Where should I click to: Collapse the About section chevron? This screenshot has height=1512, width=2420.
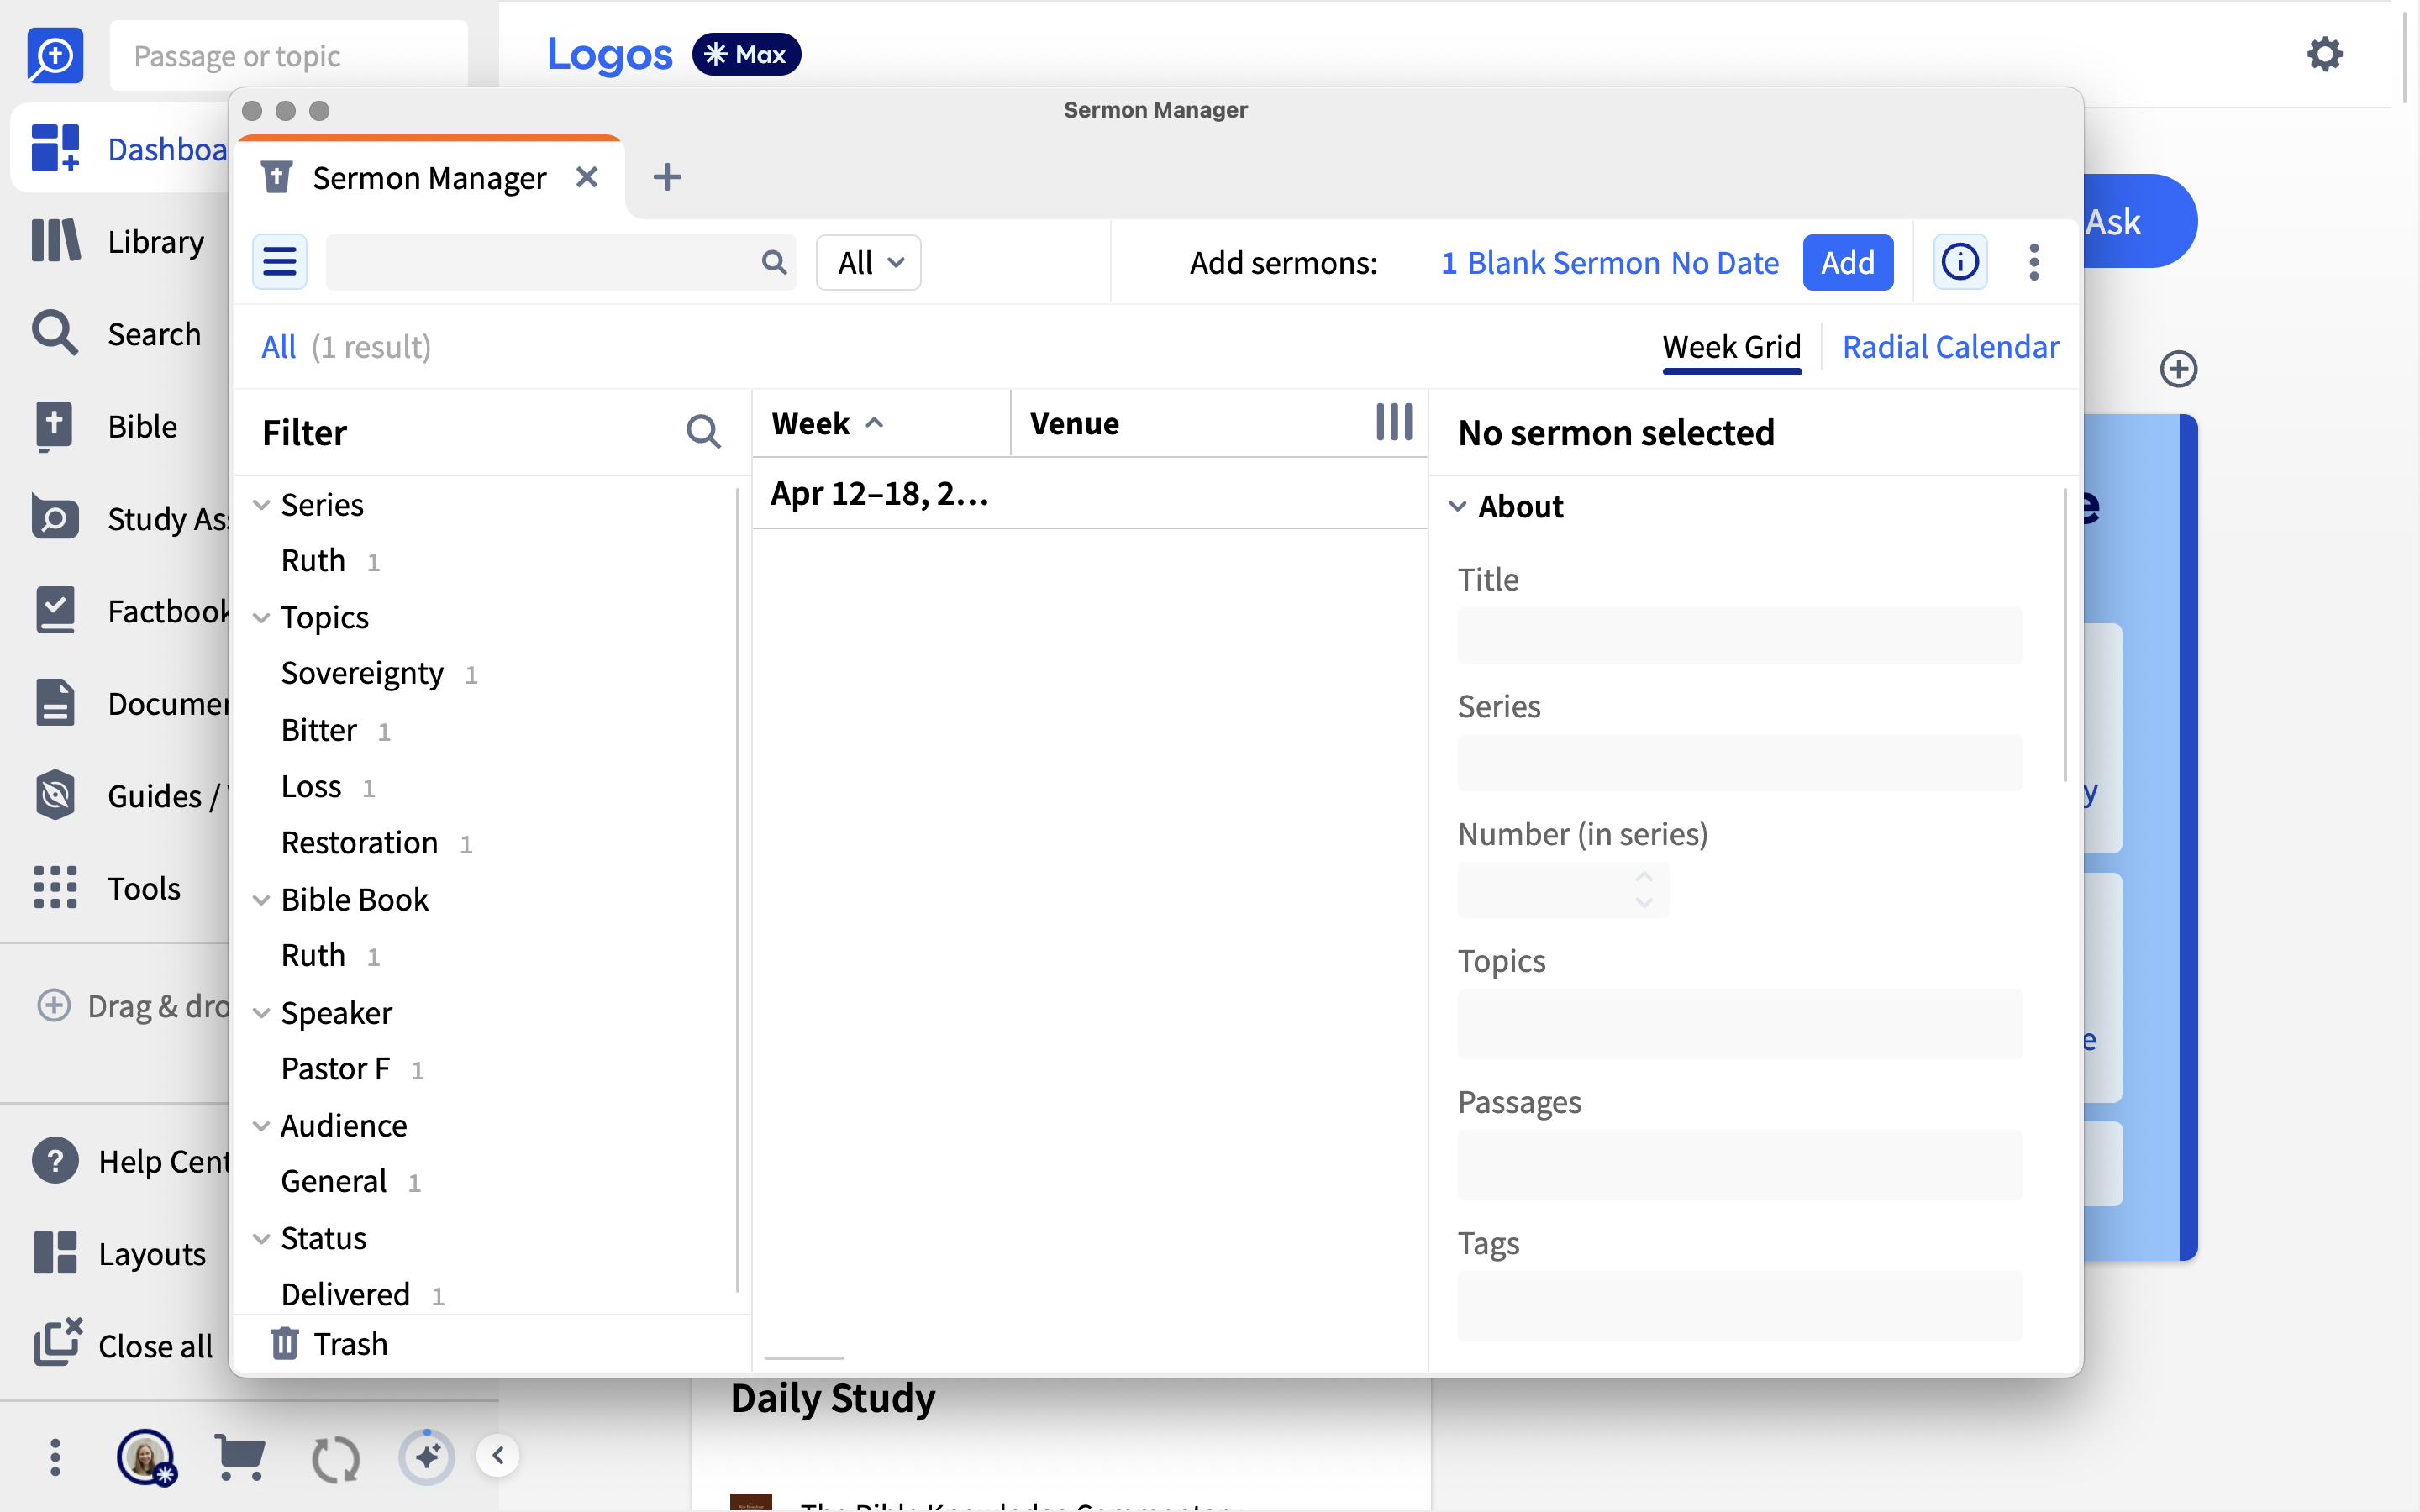click(1458, 506)
